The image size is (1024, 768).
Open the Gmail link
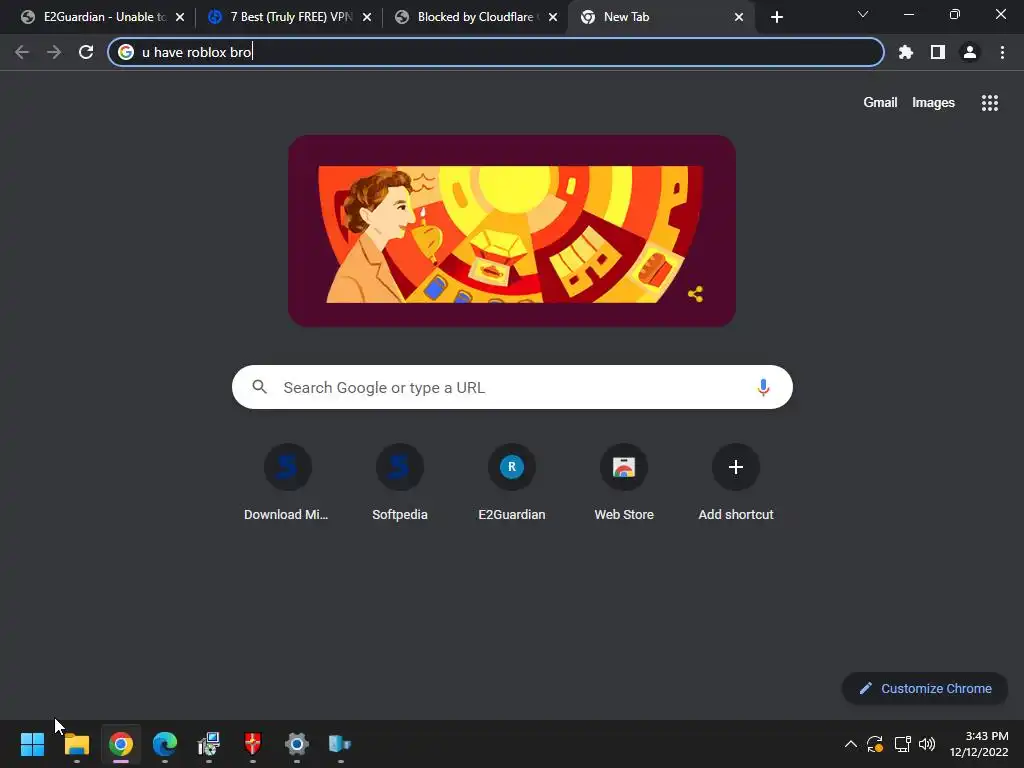(880, 103)
